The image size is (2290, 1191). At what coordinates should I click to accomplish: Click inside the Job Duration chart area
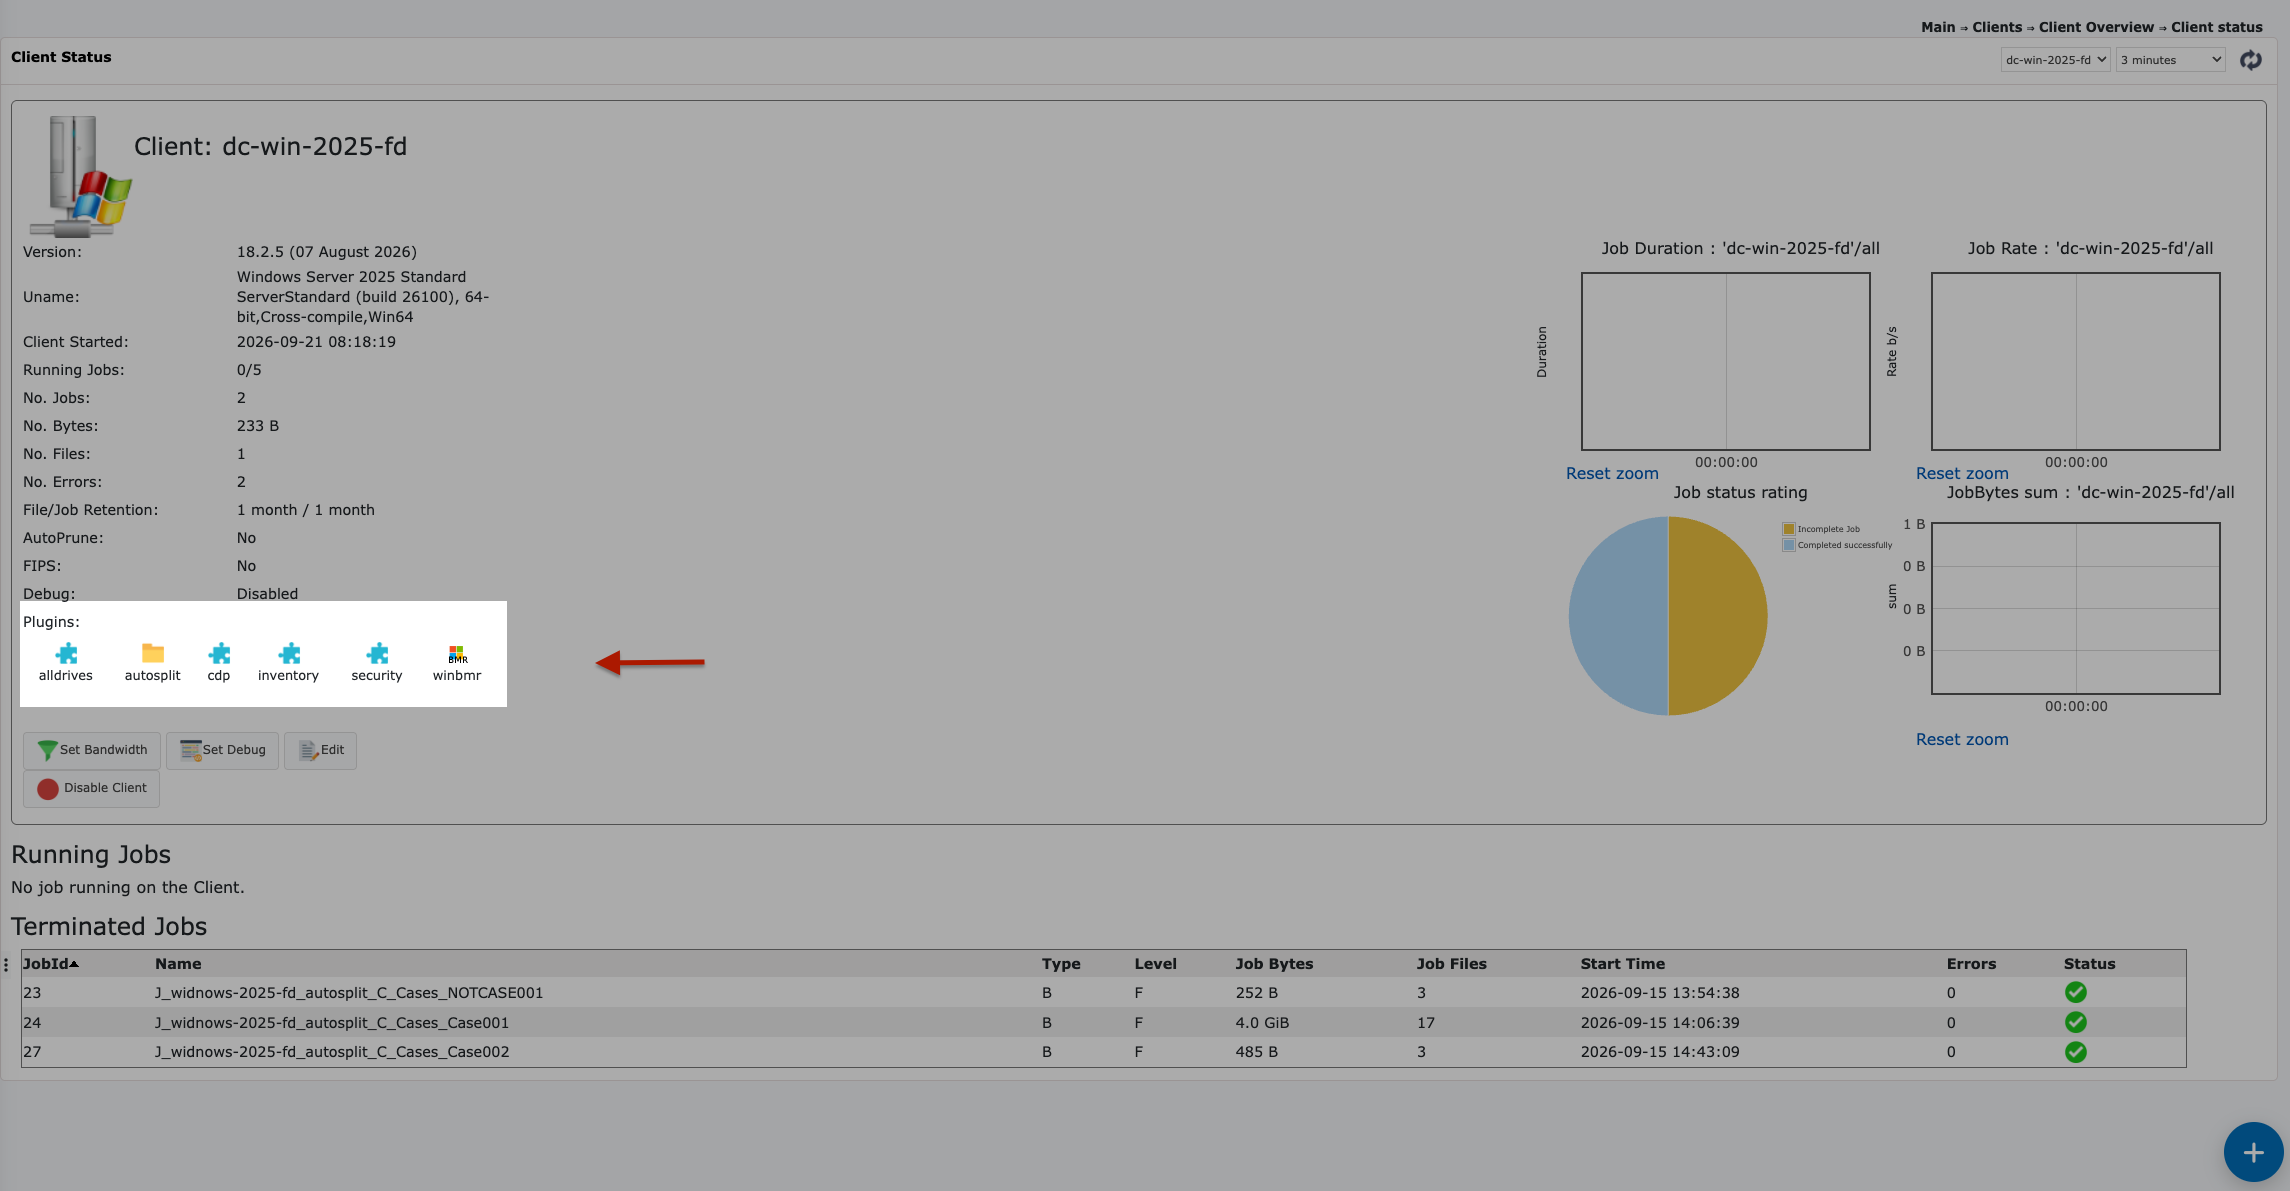tap(1726, 361)
